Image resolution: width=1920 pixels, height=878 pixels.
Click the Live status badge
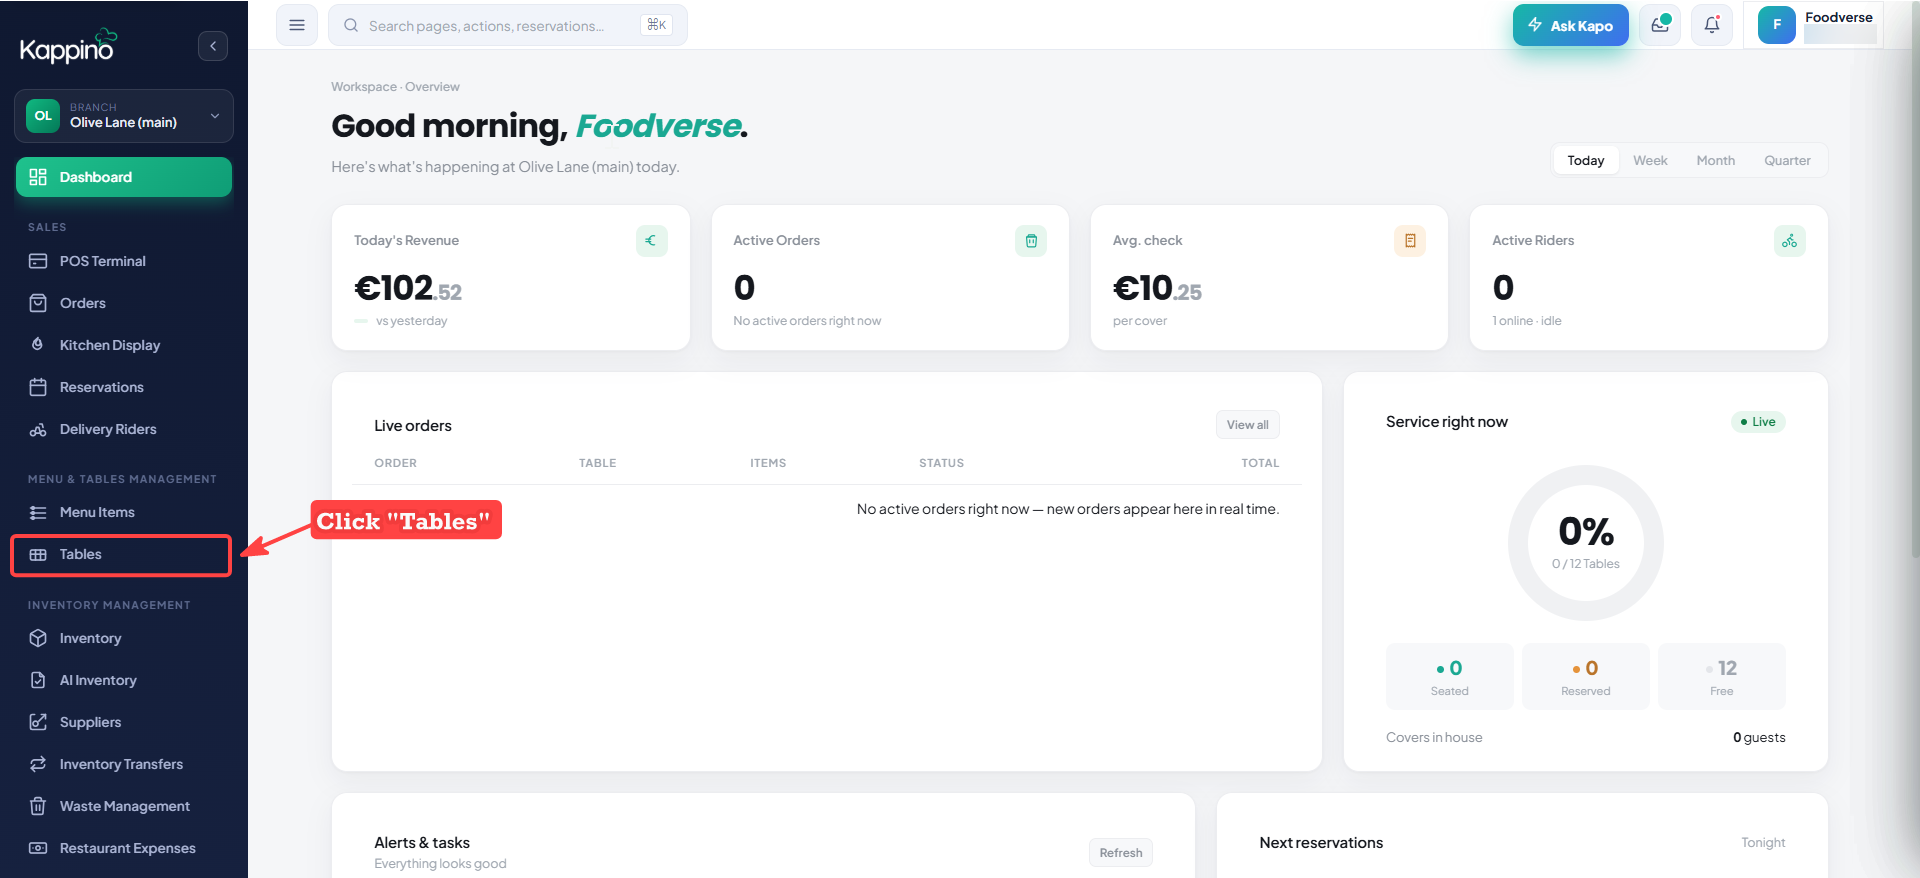tap(1758, 422)
